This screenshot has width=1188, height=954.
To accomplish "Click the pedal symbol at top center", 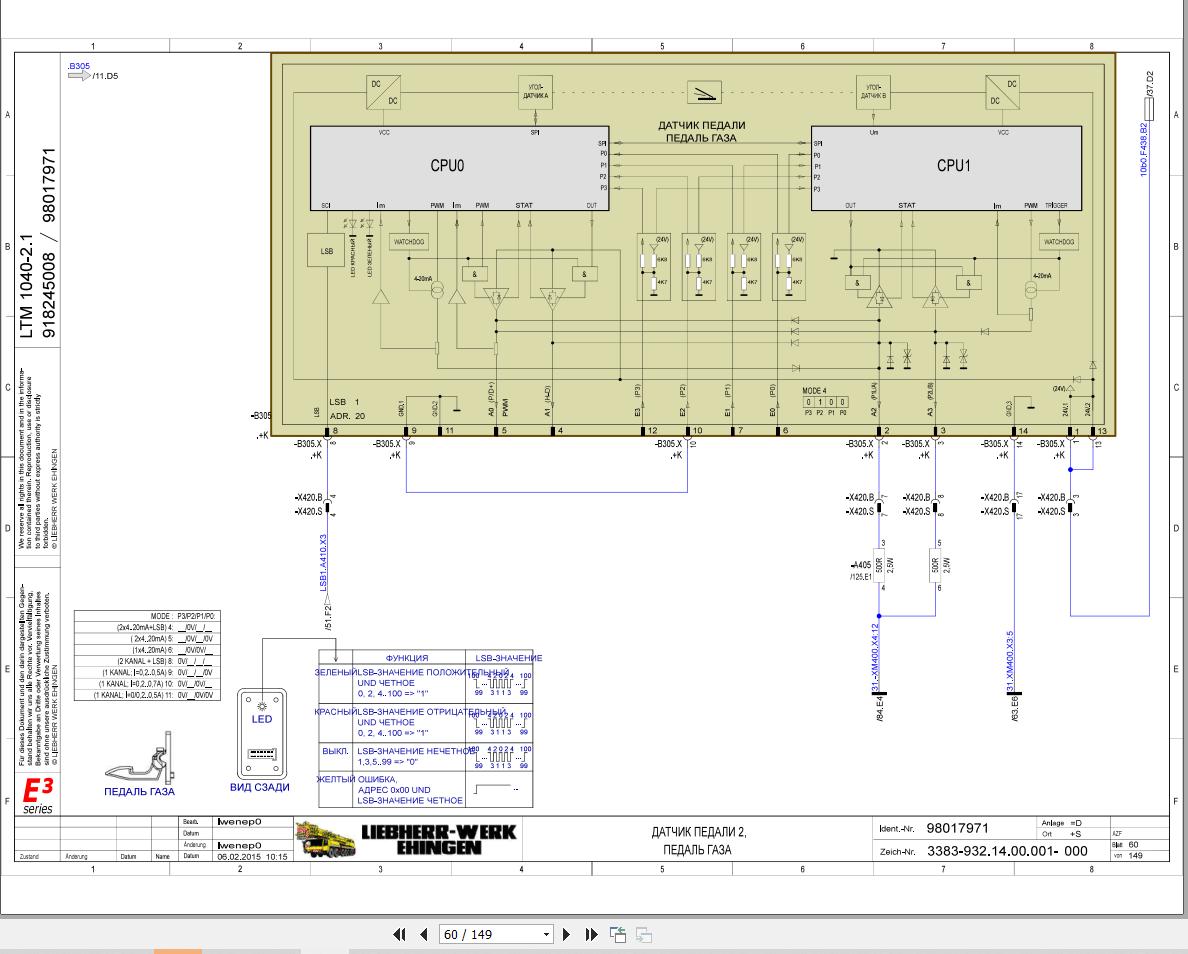I will [x=704, y=92].
